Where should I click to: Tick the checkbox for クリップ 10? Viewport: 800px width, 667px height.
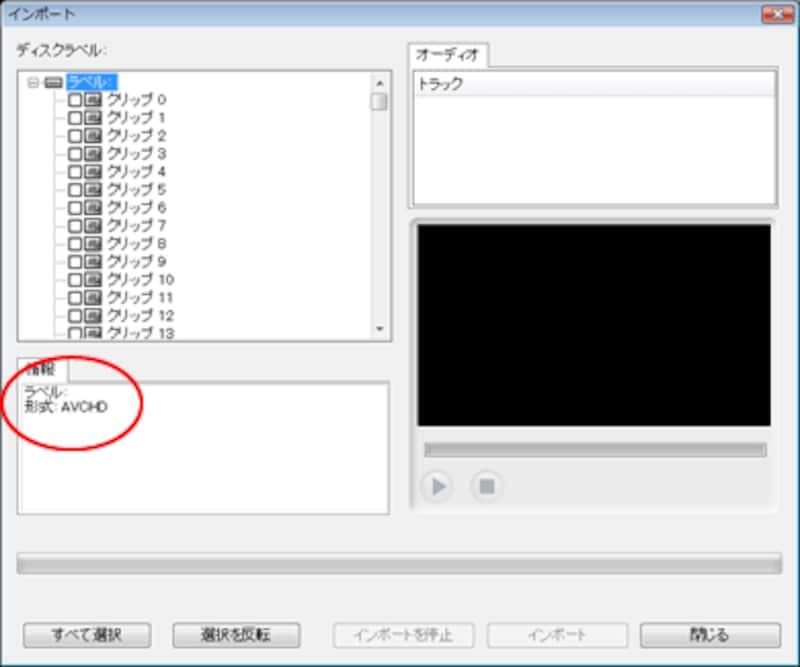tap(75, 280)
